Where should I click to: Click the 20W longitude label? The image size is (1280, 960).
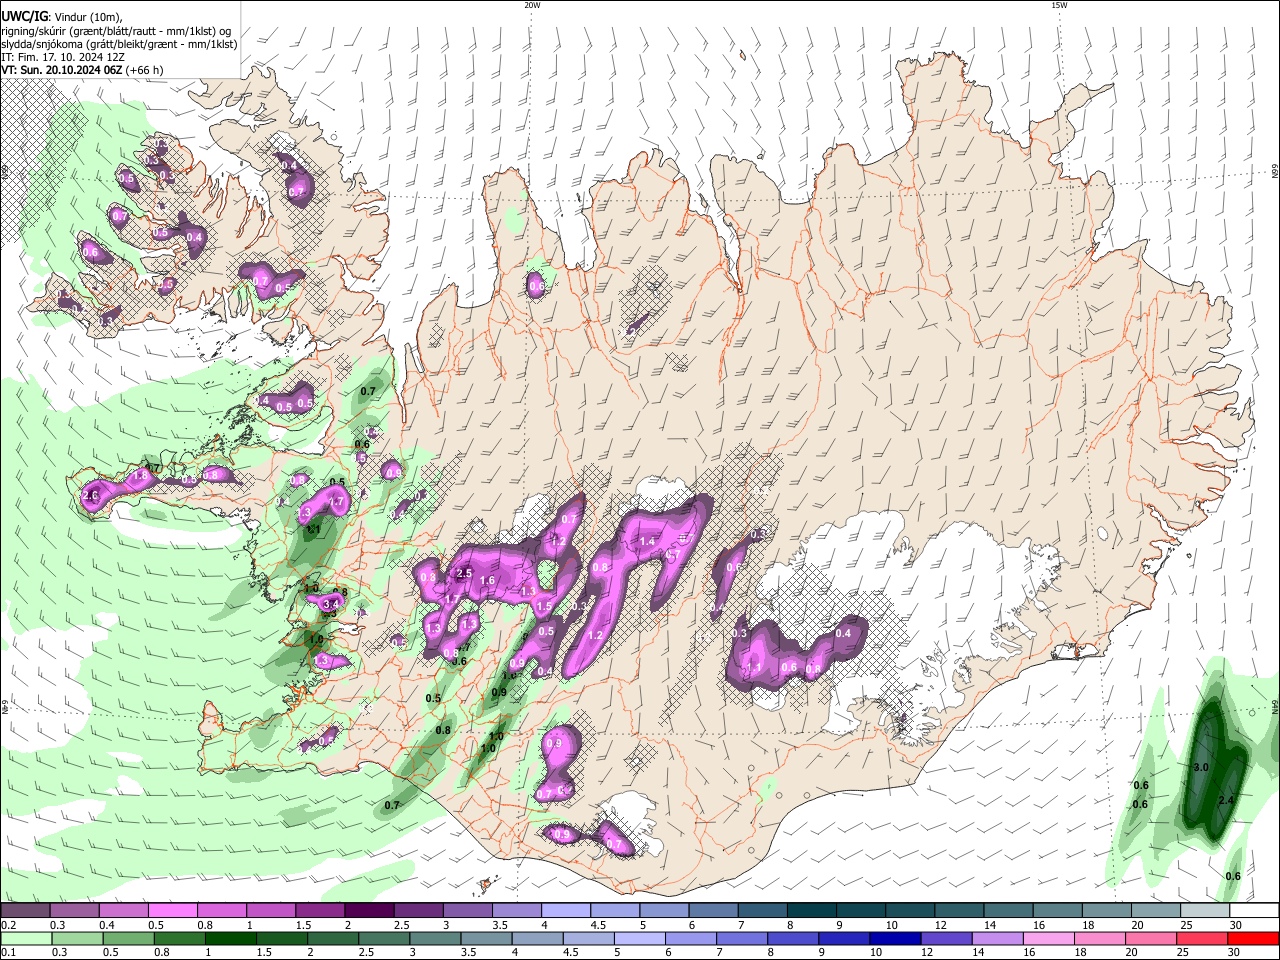[532, 5]
